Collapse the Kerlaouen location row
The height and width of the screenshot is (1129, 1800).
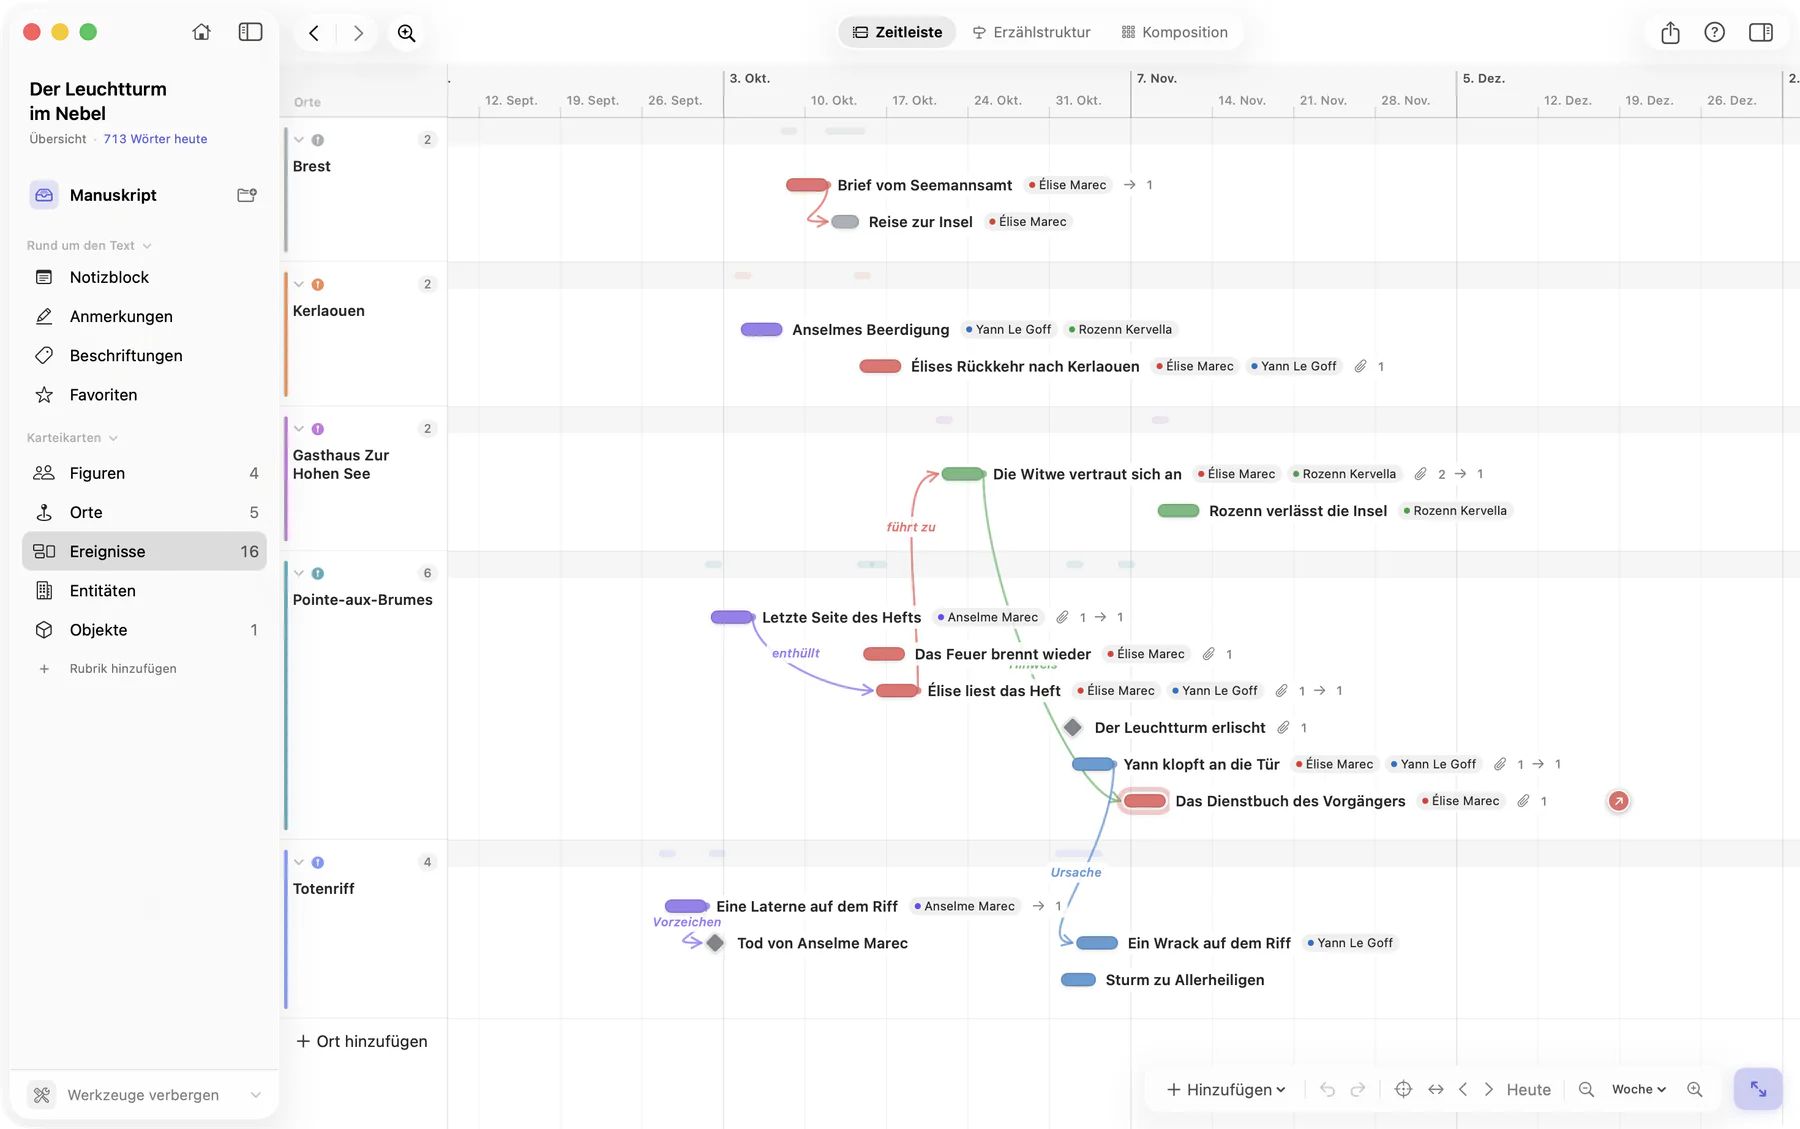[x=299, y=285]
